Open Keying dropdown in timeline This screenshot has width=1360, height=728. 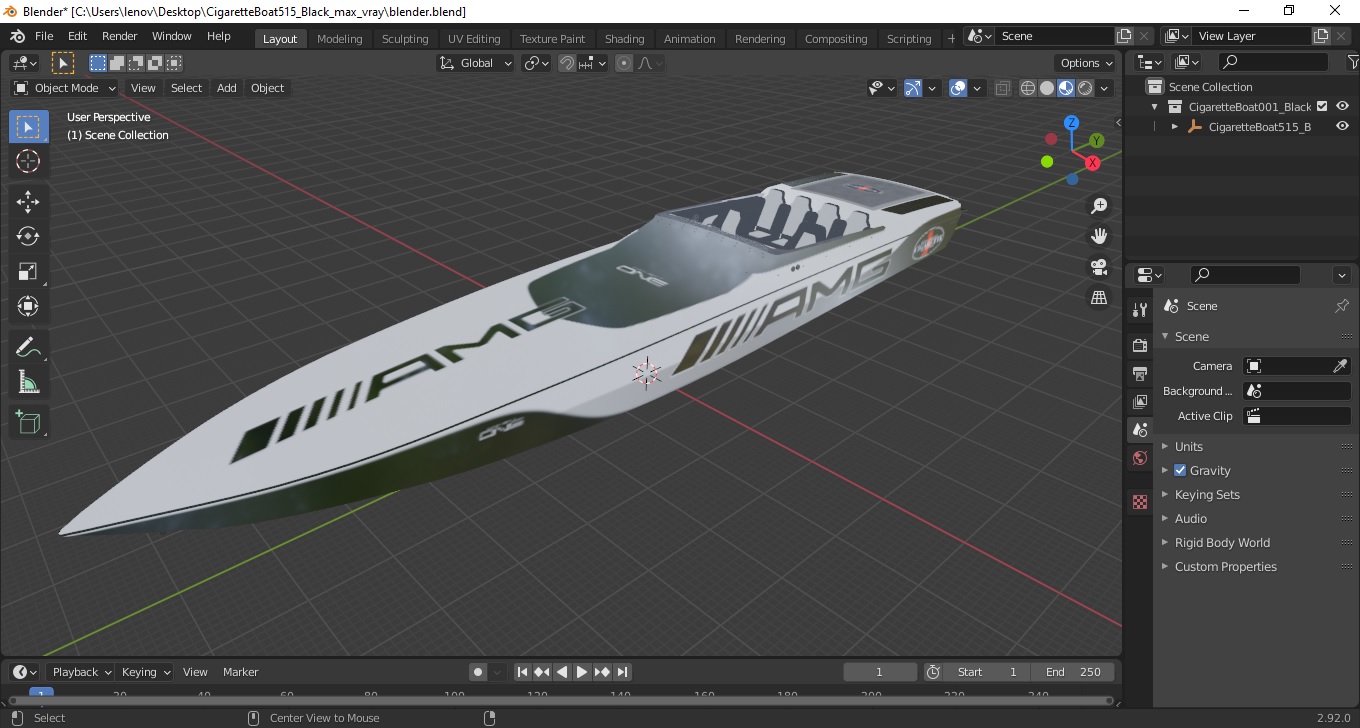[145, 672]
